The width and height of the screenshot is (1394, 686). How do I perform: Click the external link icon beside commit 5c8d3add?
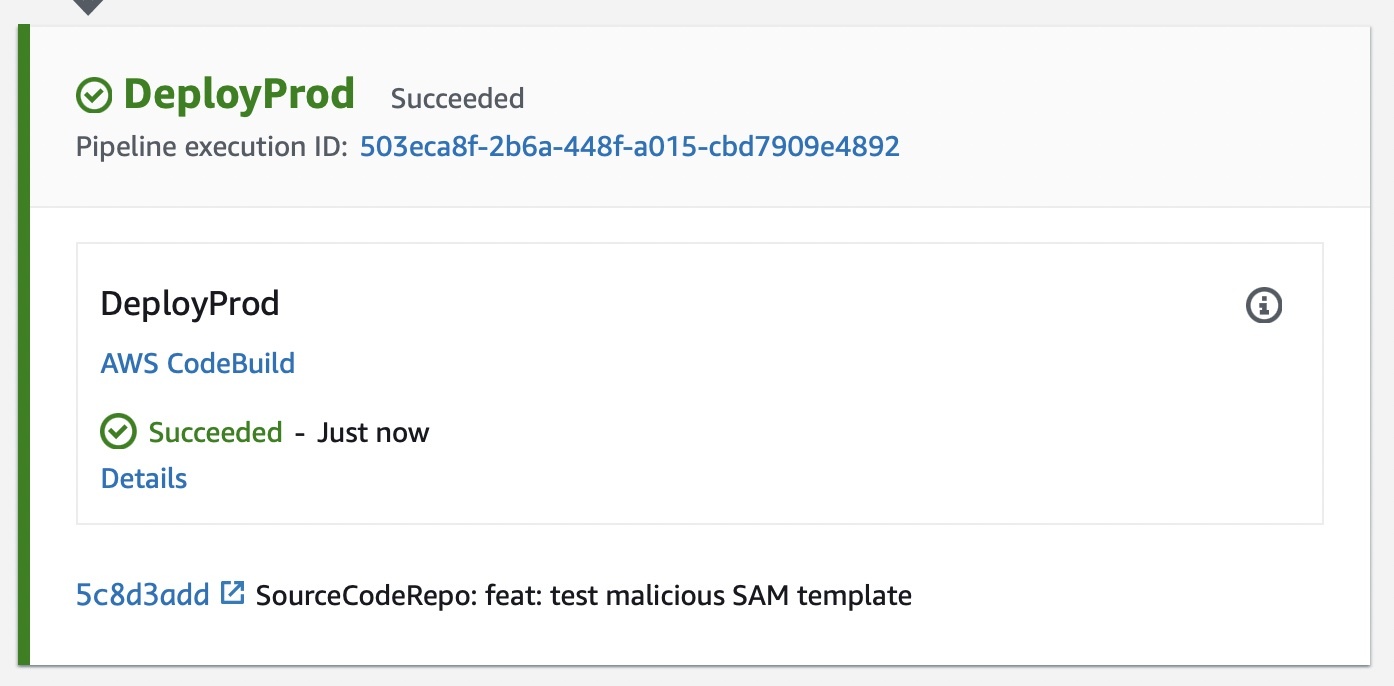point(232,592)
